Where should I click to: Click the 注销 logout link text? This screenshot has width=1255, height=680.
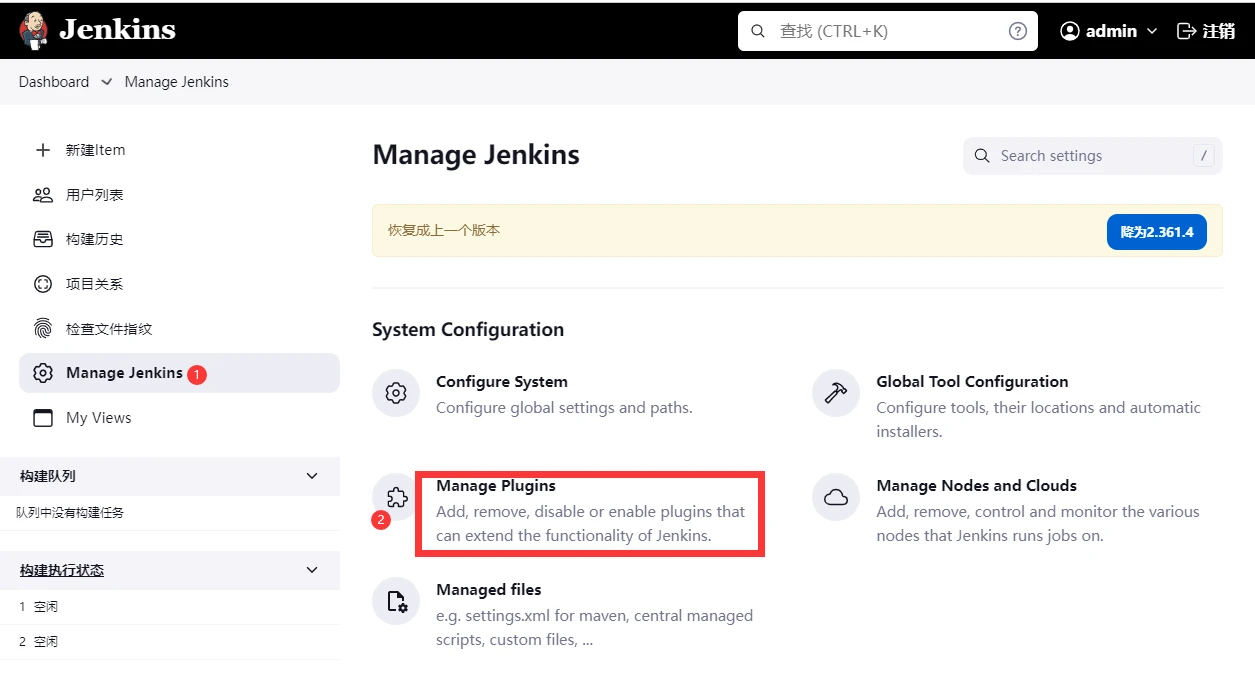tap(1219, 31)
